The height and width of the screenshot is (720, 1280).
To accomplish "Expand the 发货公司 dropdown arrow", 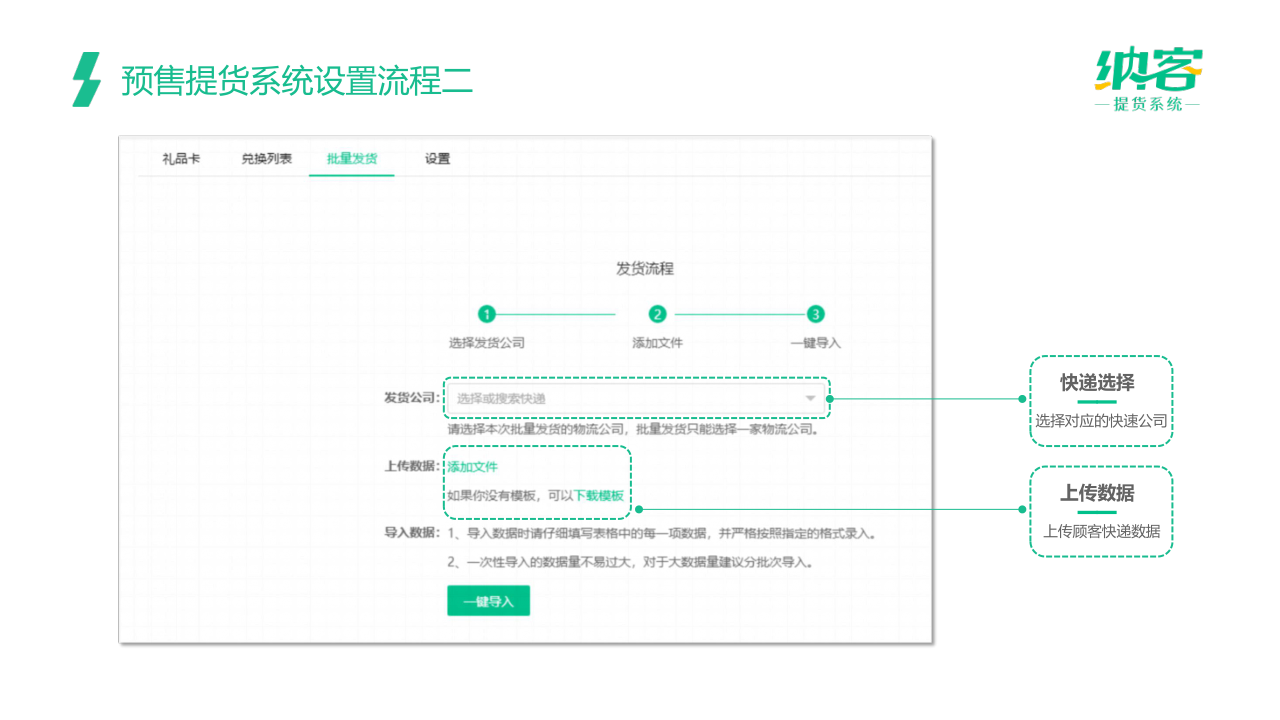I will click(810, 398).
